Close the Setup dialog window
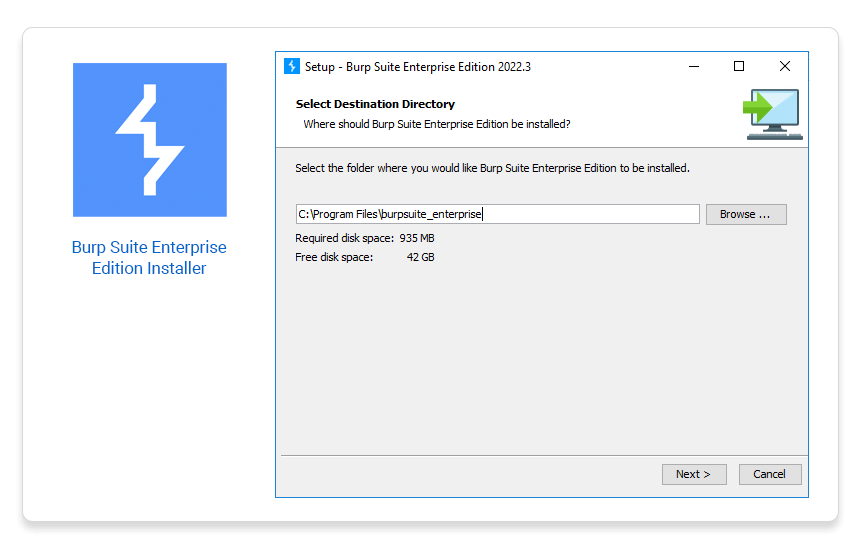860x557 pixels. 785,66
